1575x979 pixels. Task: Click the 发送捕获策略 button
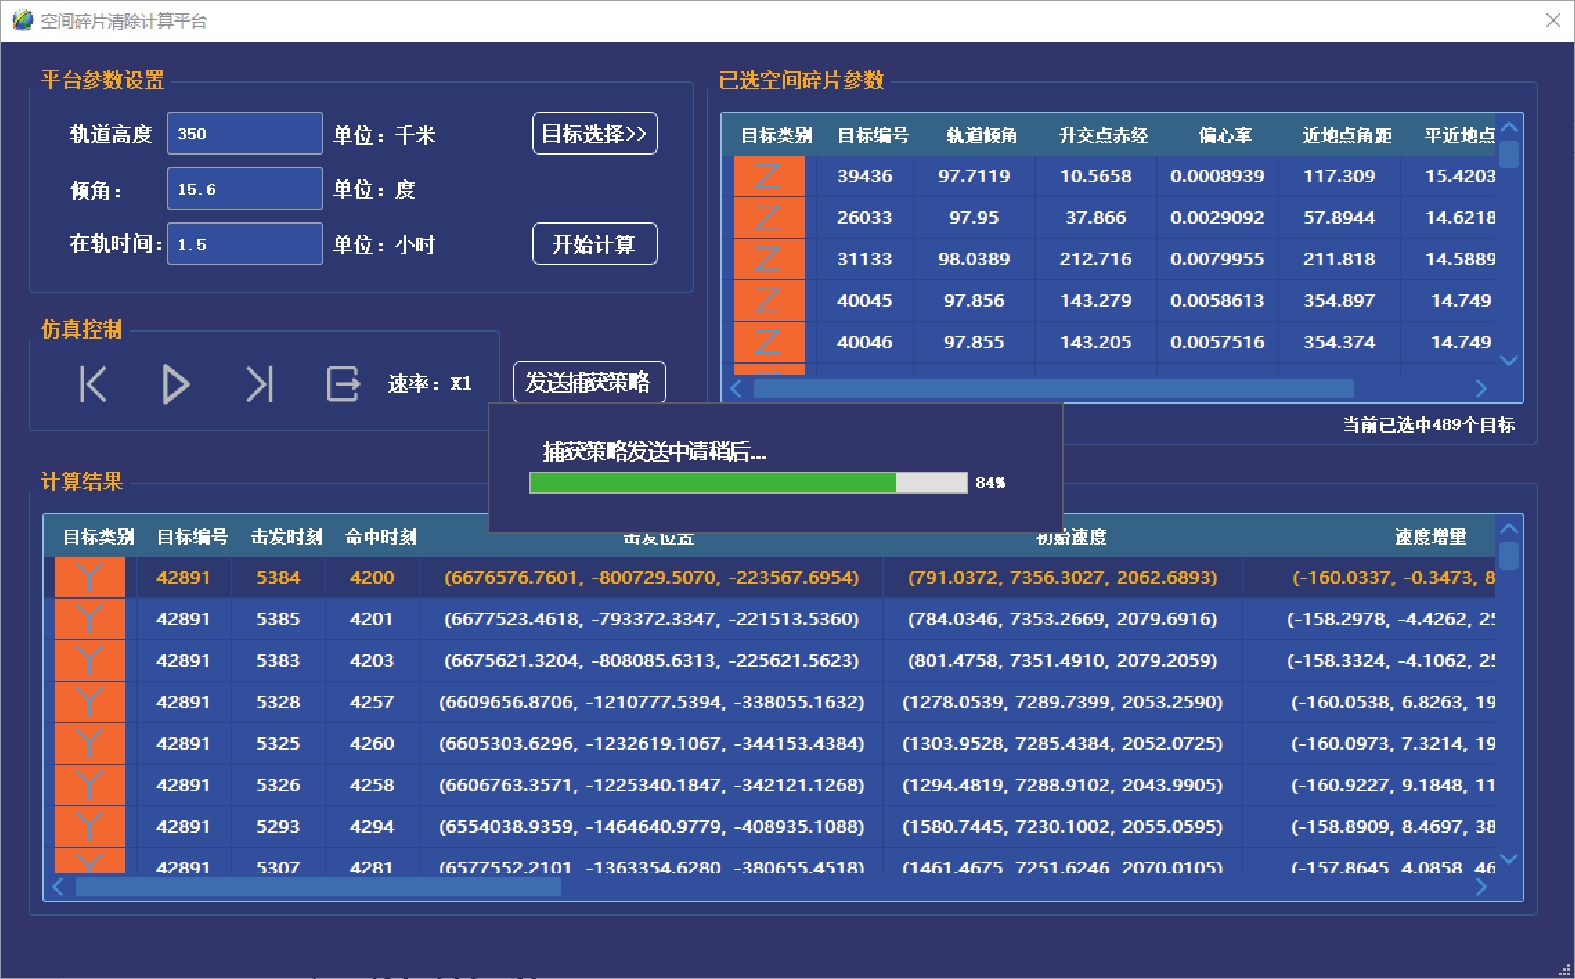[x=589, y=382]
